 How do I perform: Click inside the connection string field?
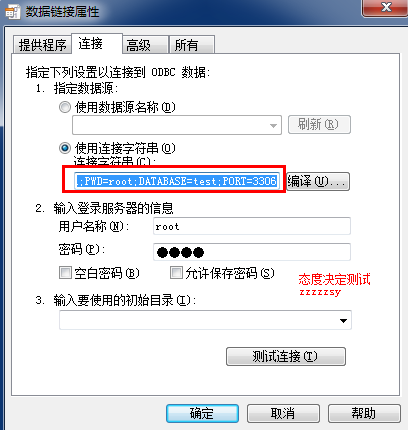pyautogui.click(x=177, y=181)
